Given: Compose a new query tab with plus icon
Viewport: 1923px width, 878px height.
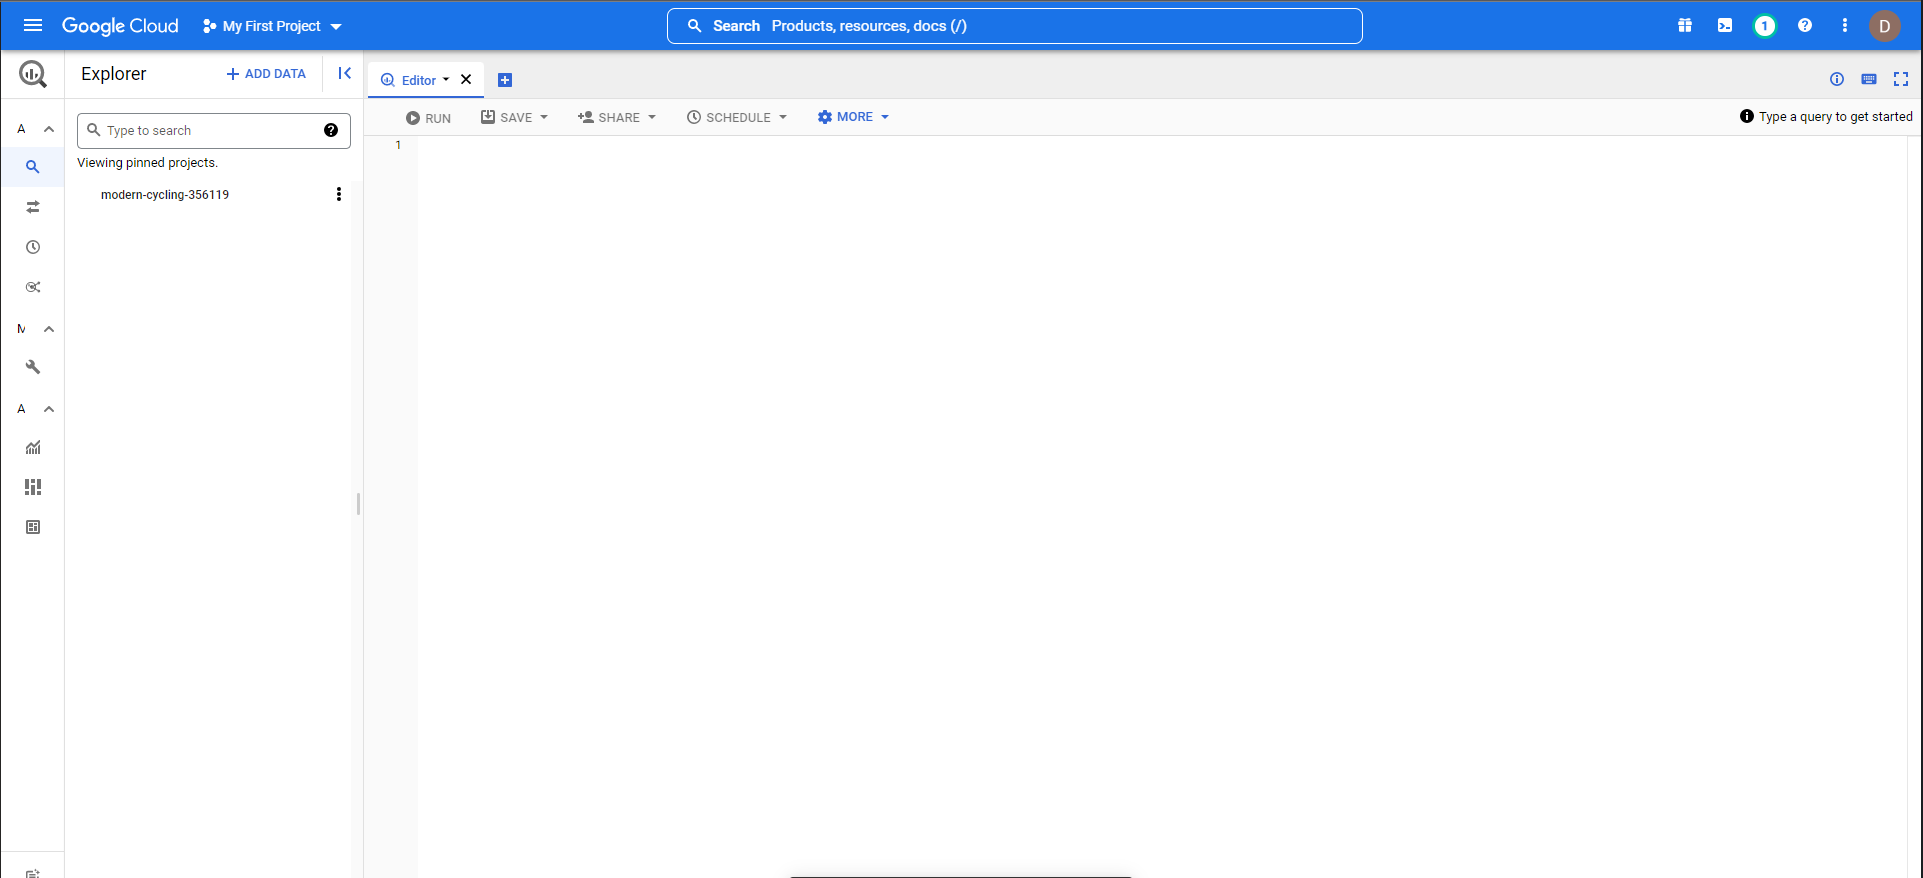Looking at the screenshot, I should tap(505, 80).
